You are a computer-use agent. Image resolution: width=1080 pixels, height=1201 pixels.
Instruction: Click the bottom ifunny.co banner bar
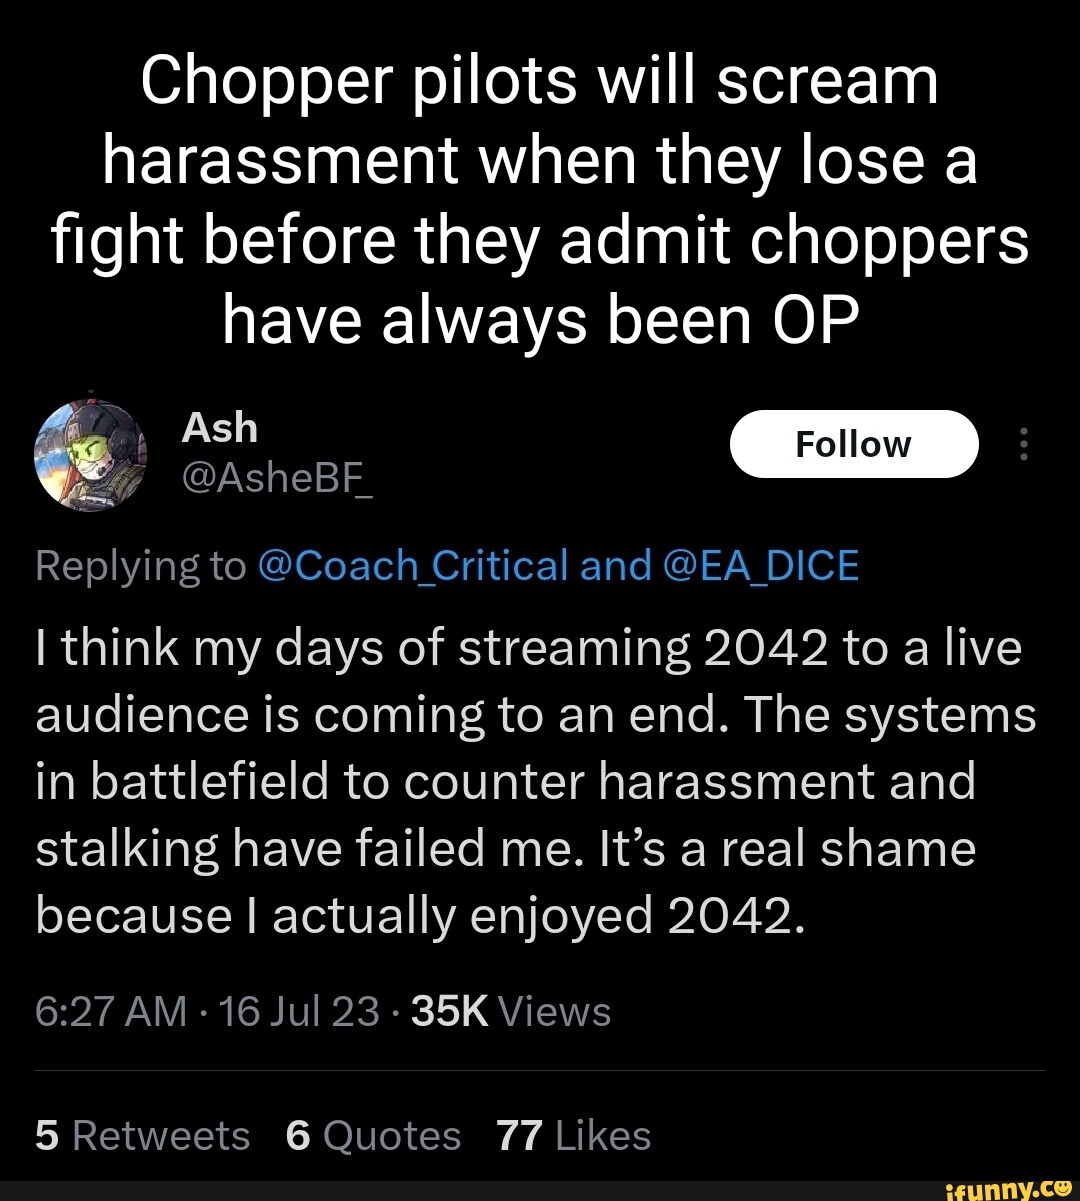(540, 1189)
